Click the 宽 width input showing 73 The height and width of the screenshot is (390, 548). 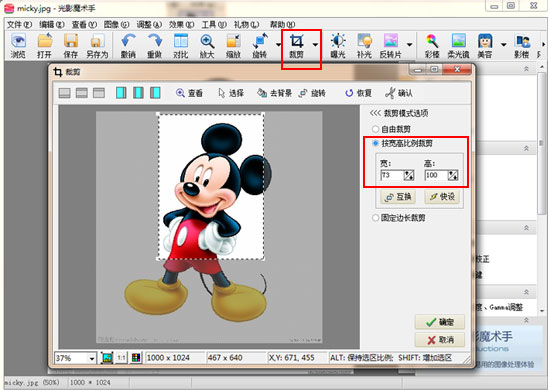[392, 175]
